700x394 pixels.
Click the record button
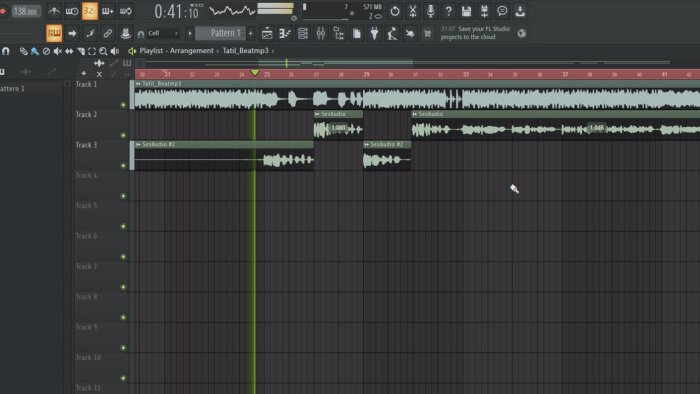[2, 11]
